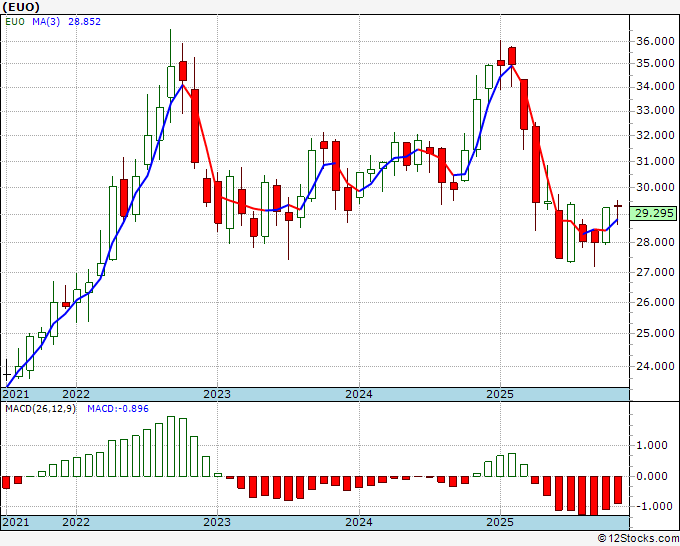680x546 pixels.
Task: Click the 24.000 price axis label
Action: (x=655, y=366)
